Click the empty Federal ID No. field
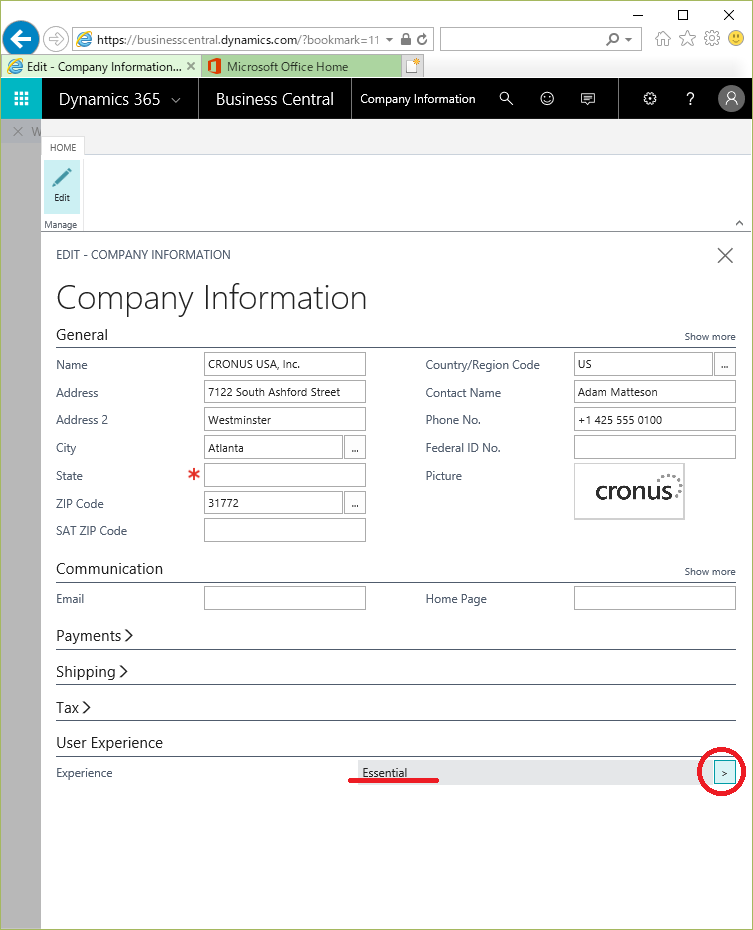The image size is (753, 930). pyautogui.click(x=655, y=447)
